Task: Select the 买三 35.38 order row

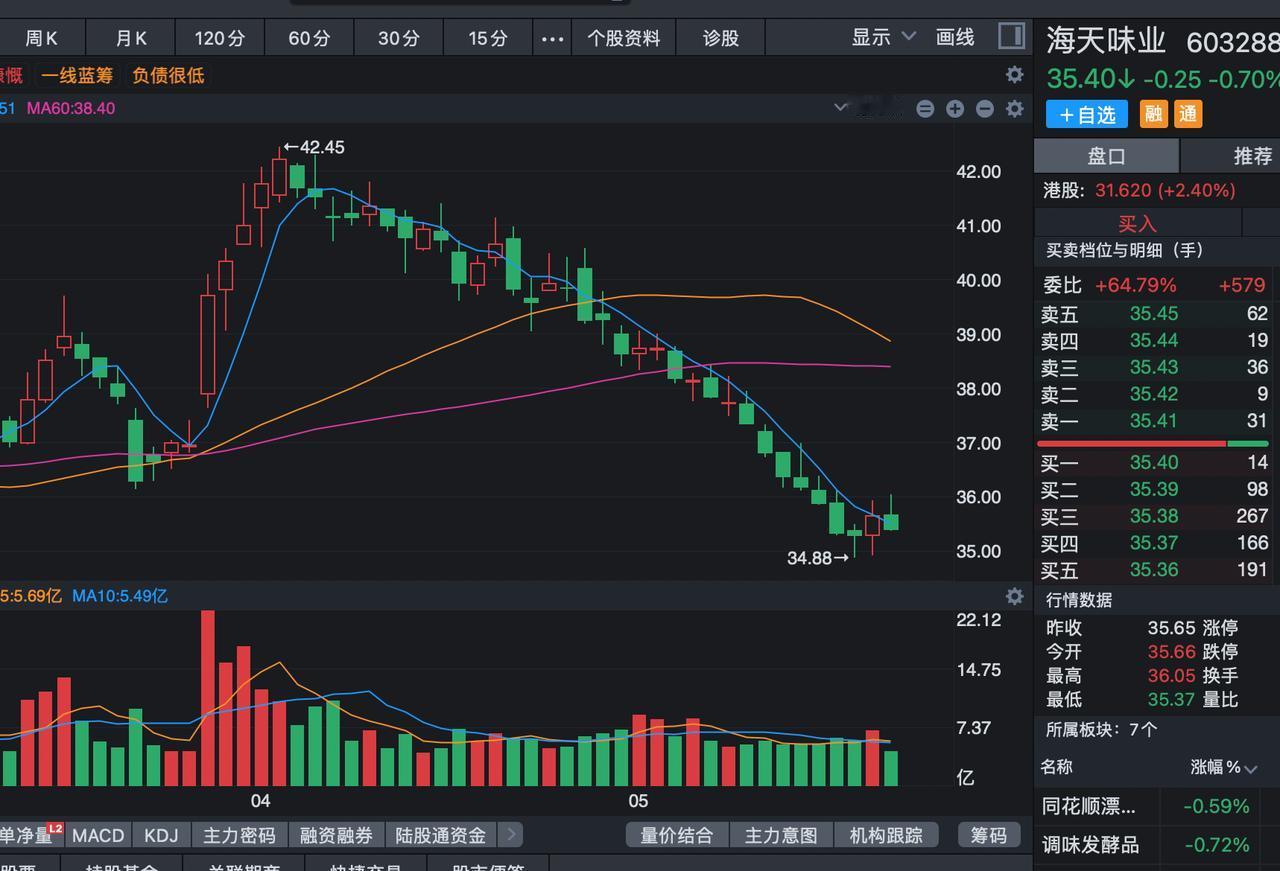Action: coord(1157,517)
